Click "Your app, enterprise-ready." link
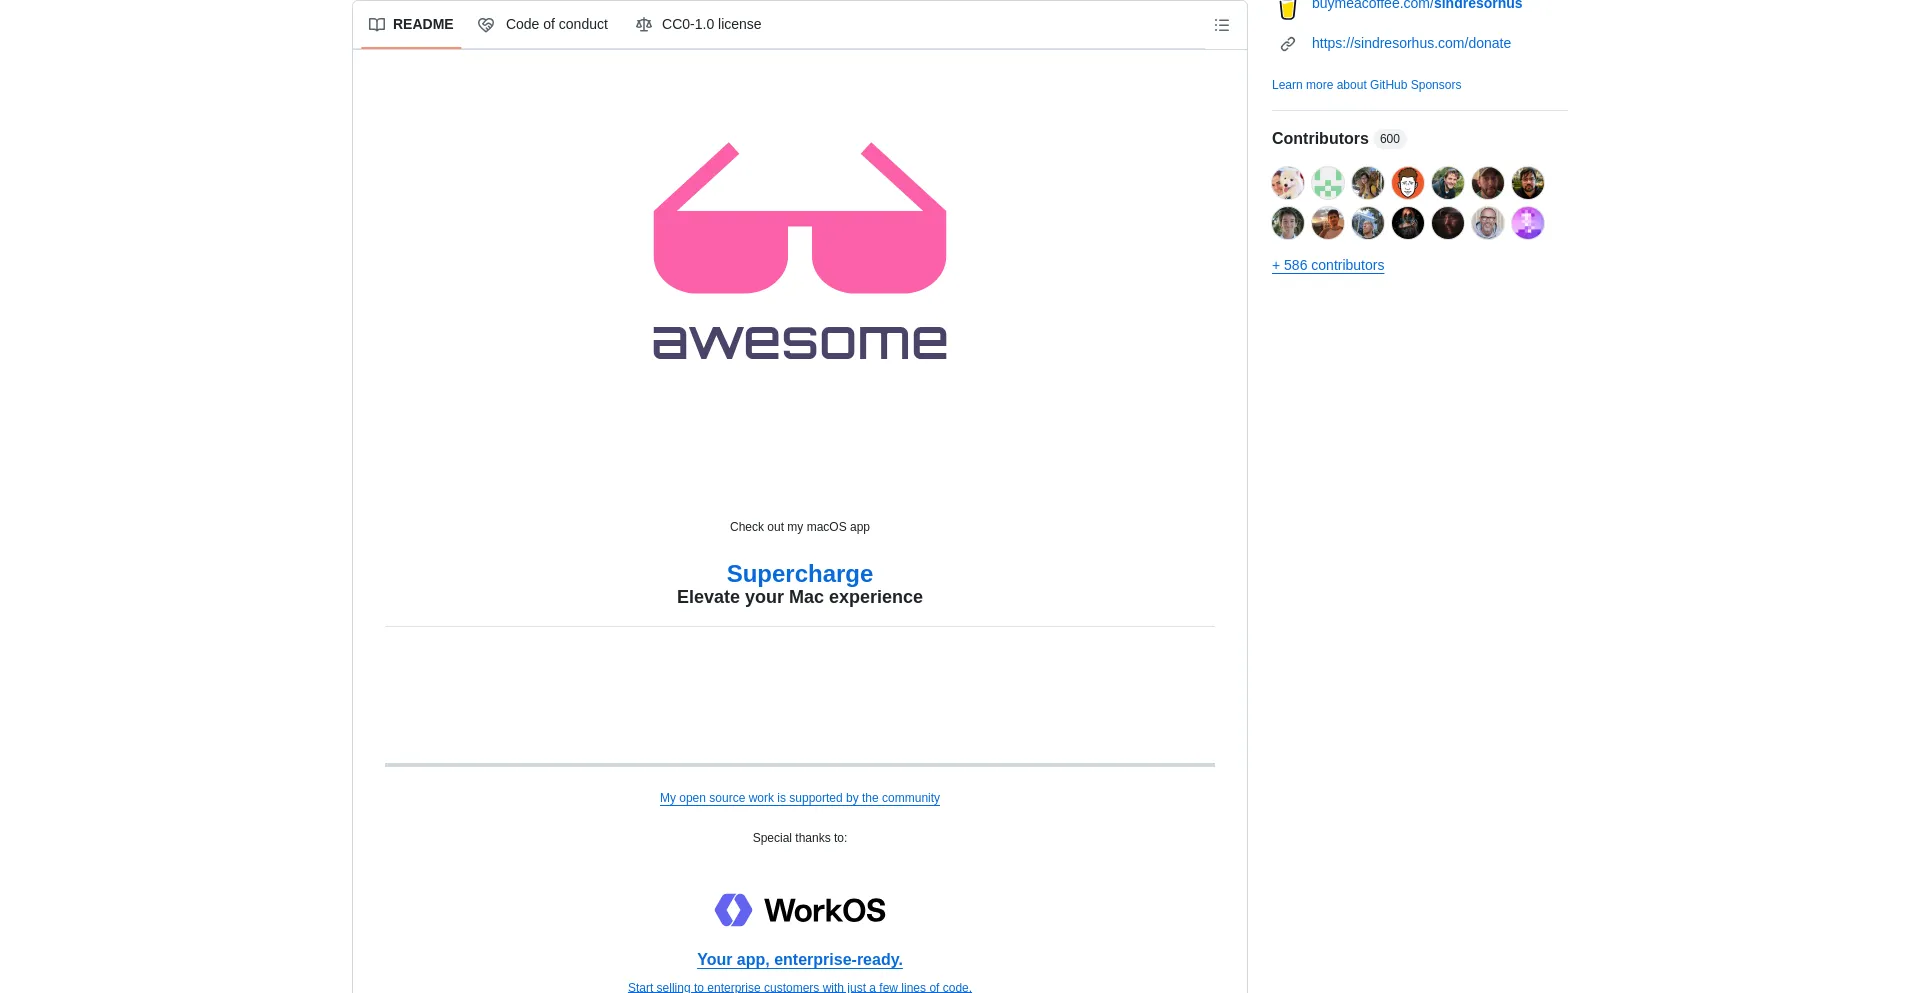The width and height of the screenshot is (1920, 993). [799, 959]
